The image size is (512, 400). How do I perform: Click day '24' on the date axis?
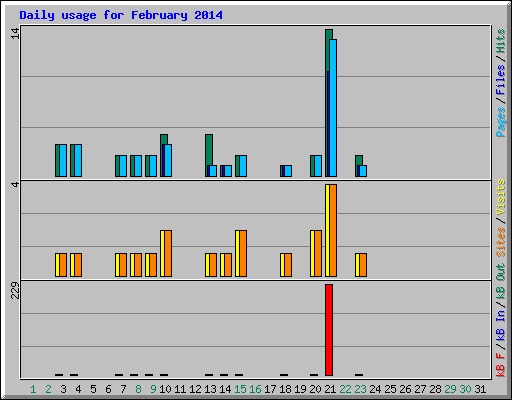[375, 389]
